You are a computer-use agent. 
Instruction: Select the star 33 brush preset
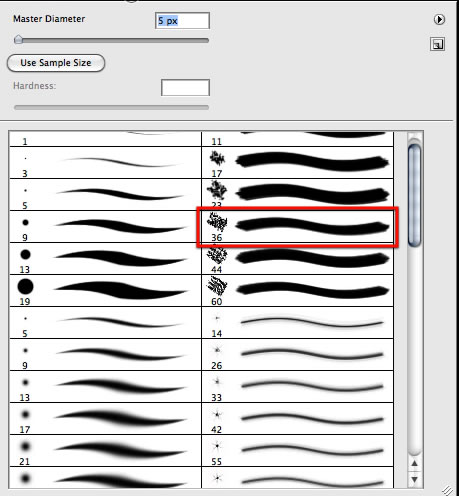[x=297, y=386]
